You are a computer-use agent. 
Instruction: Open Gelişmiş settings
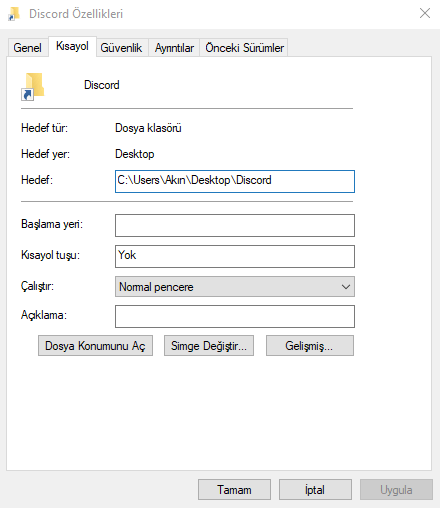click(310, 346)
